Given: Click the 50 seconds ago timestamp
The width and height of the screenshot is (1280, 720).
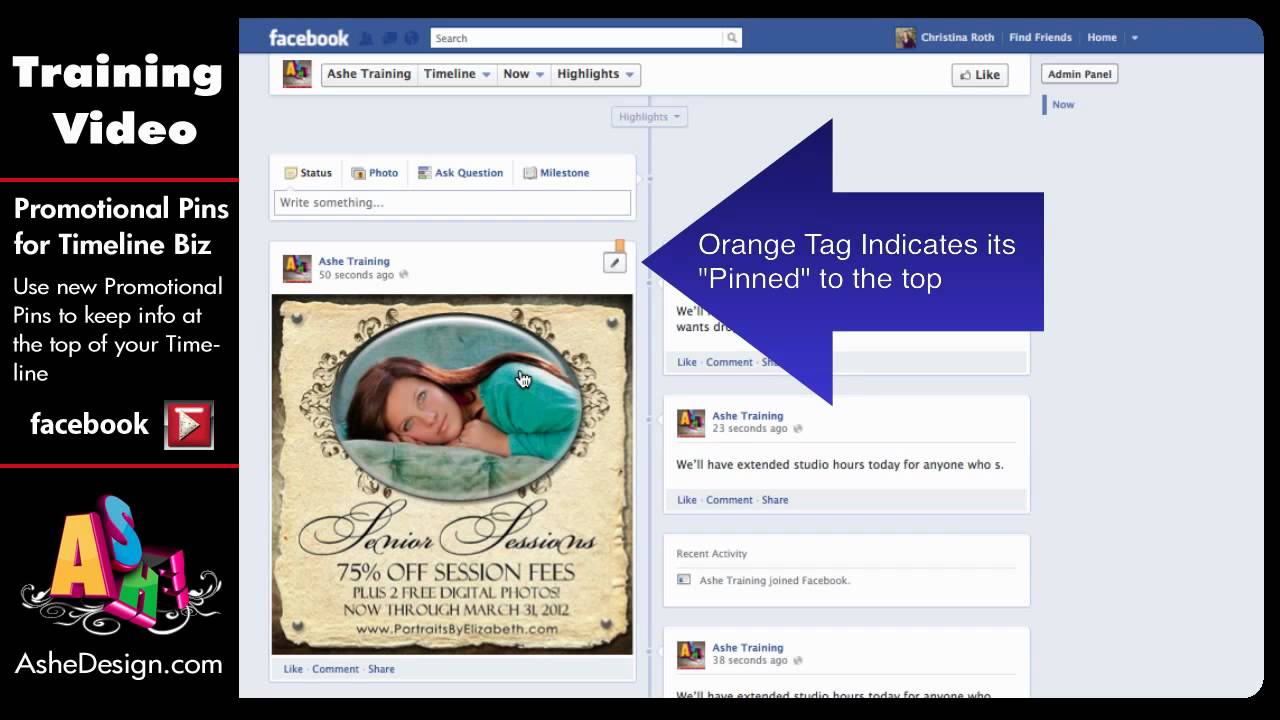Looking at the screenshot, I should [356, 275].
